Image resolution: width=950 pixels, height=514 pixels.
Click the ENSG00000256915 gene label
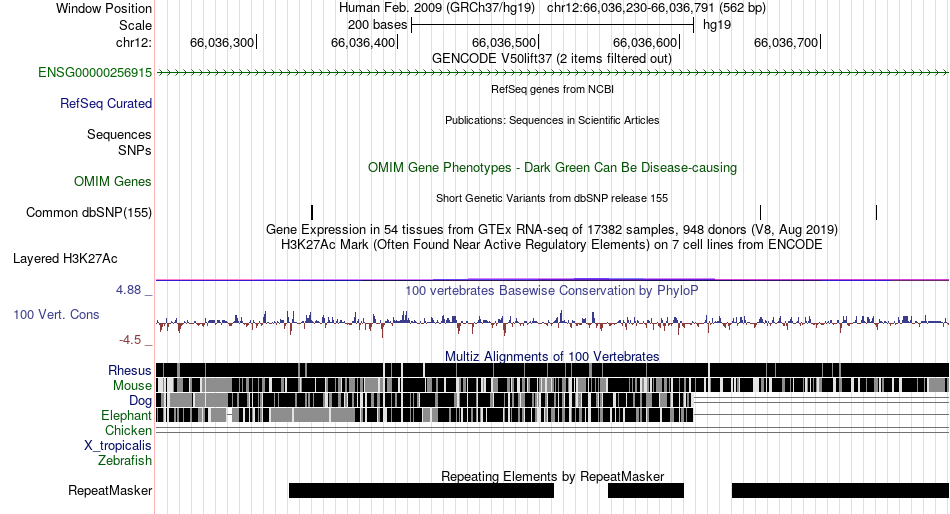point(95,73)
